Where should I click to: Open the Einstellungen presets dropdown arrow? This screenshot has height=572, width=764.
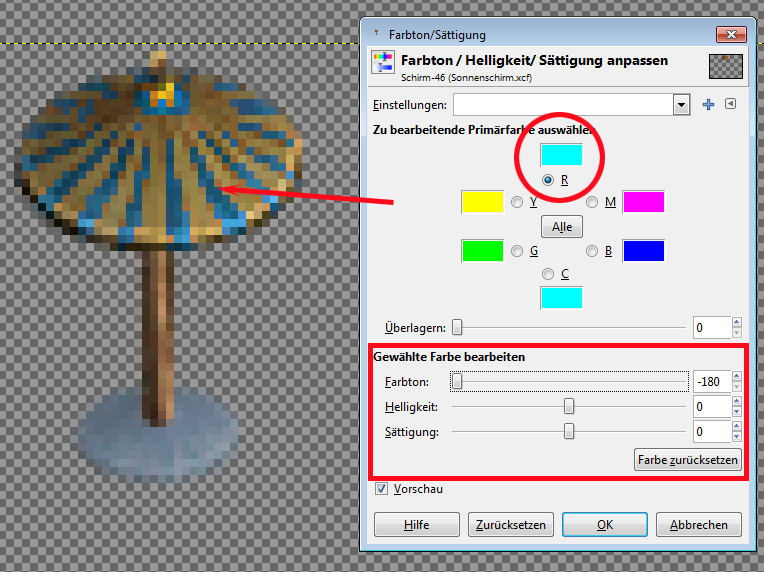pos(681,105)
